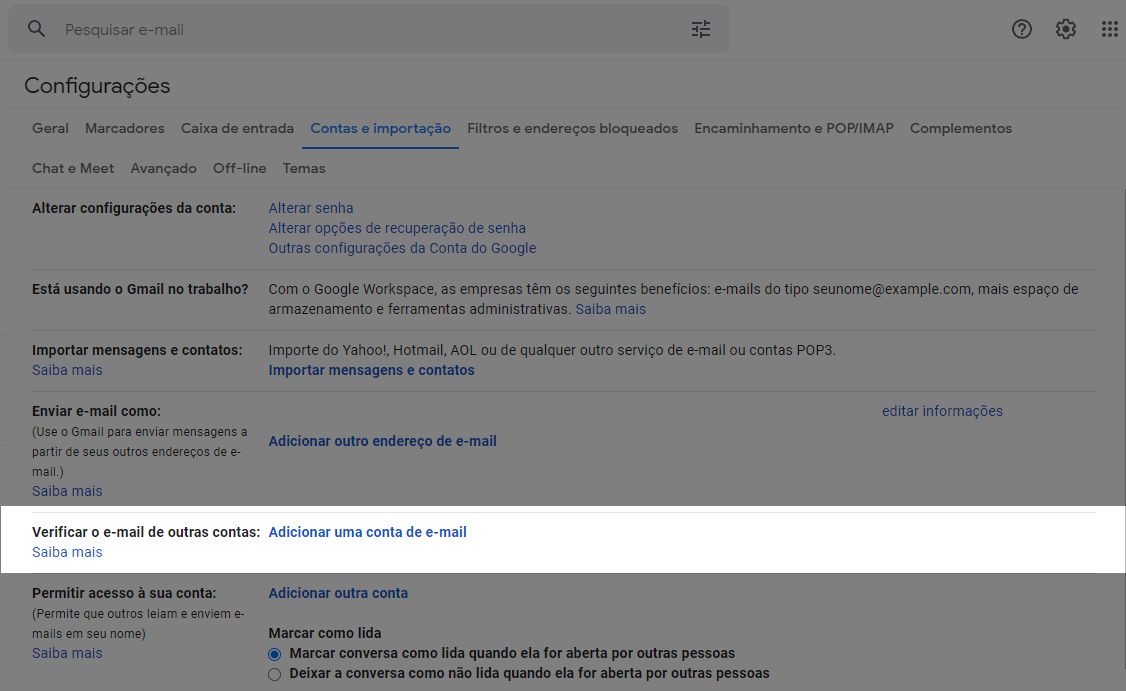Open Filtros e endereços bloqueados tab
The image size is (1126, 691).
[572, 128]
